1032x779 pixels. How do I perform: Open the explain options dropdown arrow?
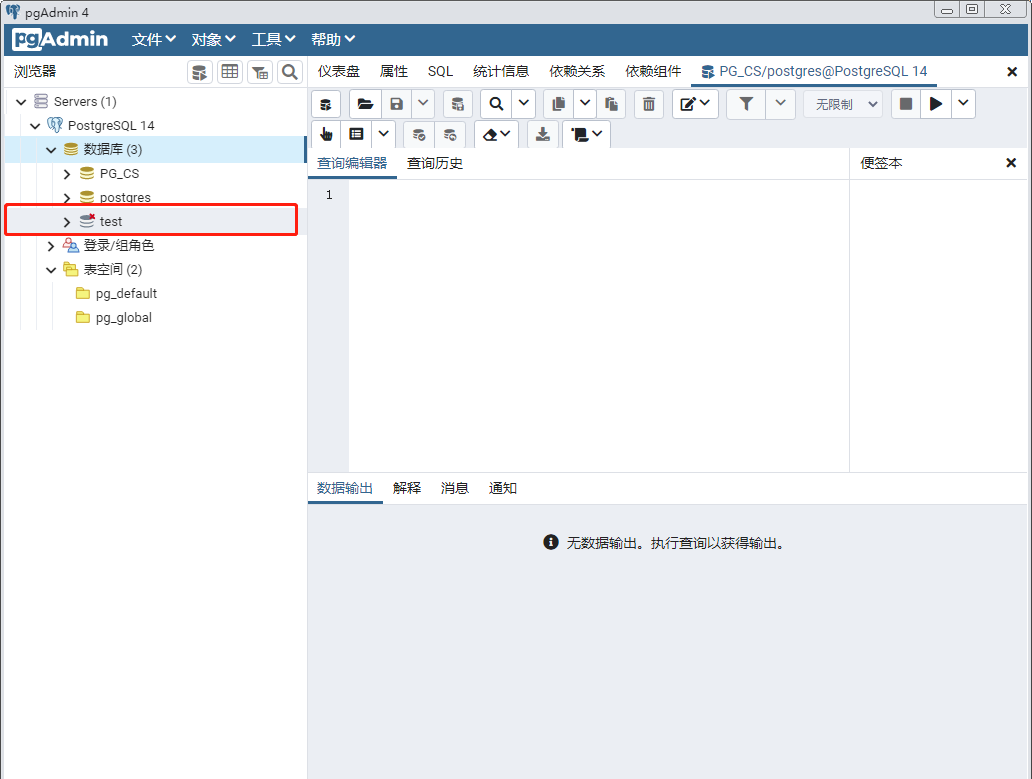(x=383, y=134)
